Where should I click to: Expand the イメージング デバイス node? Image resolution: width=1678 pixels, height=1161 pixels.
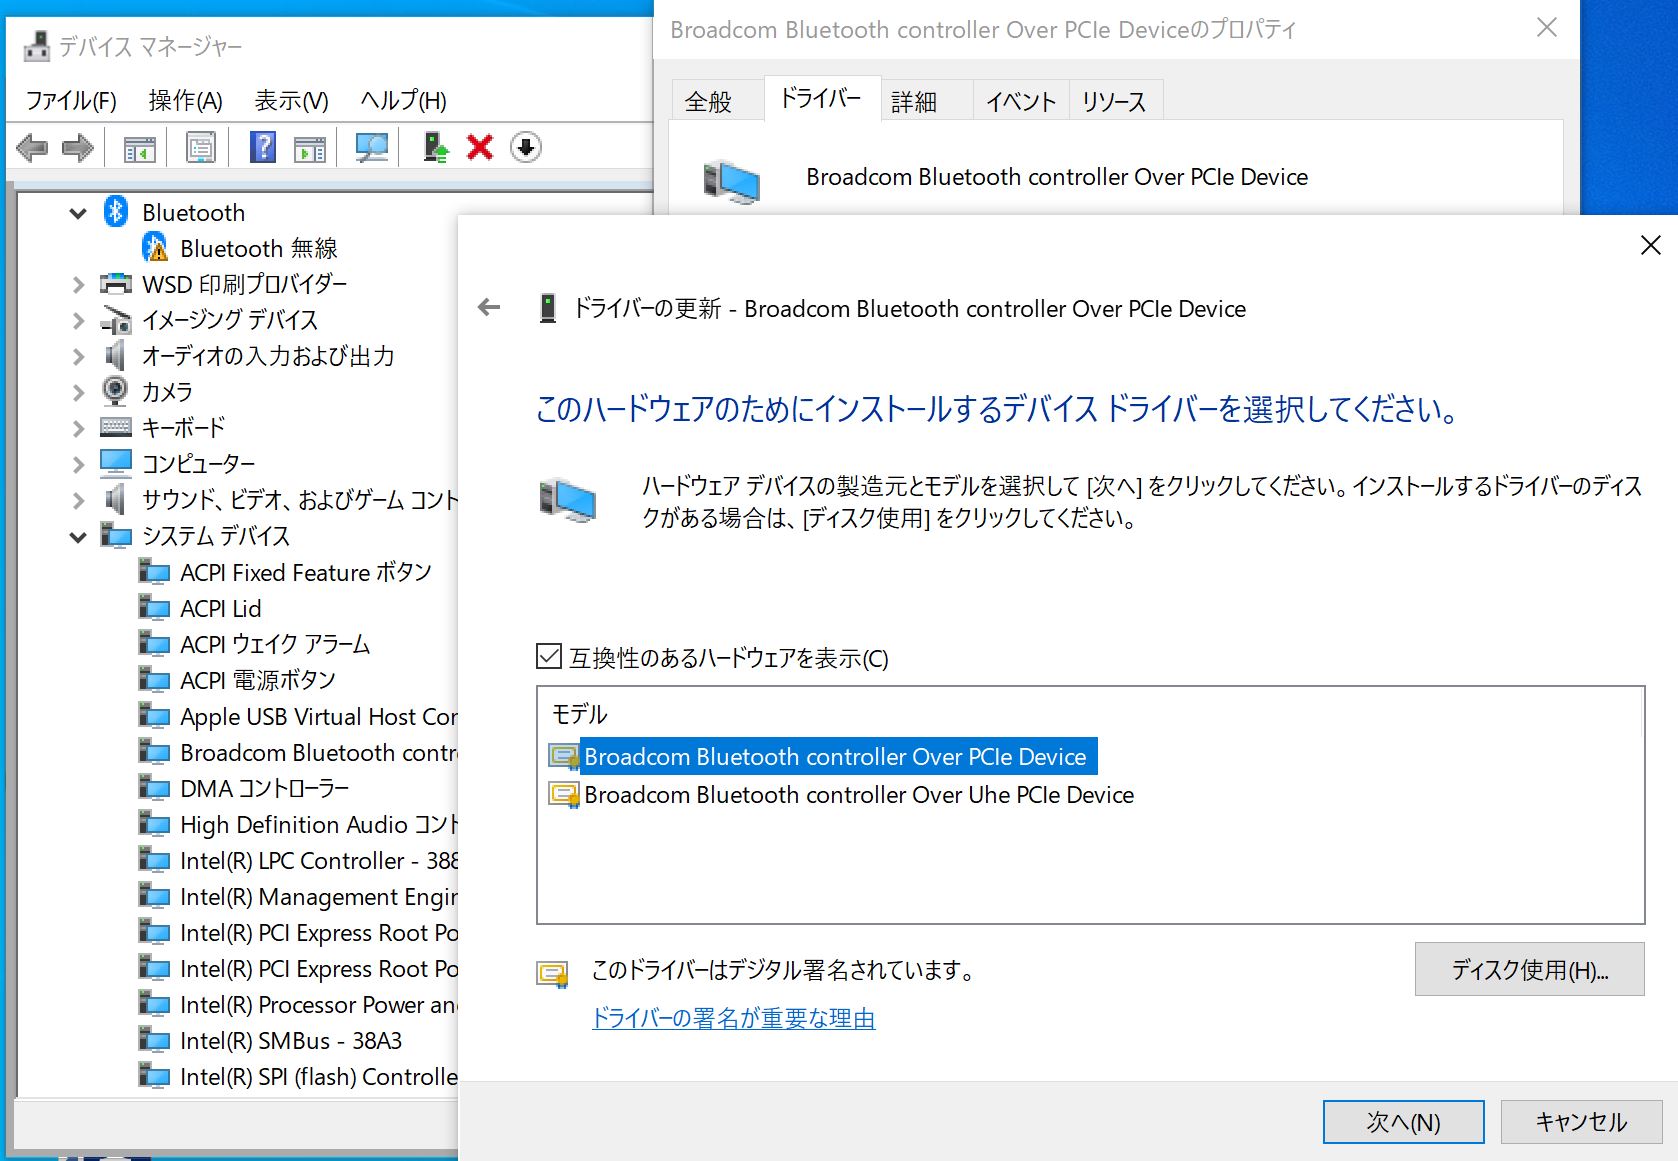[78, 321]
